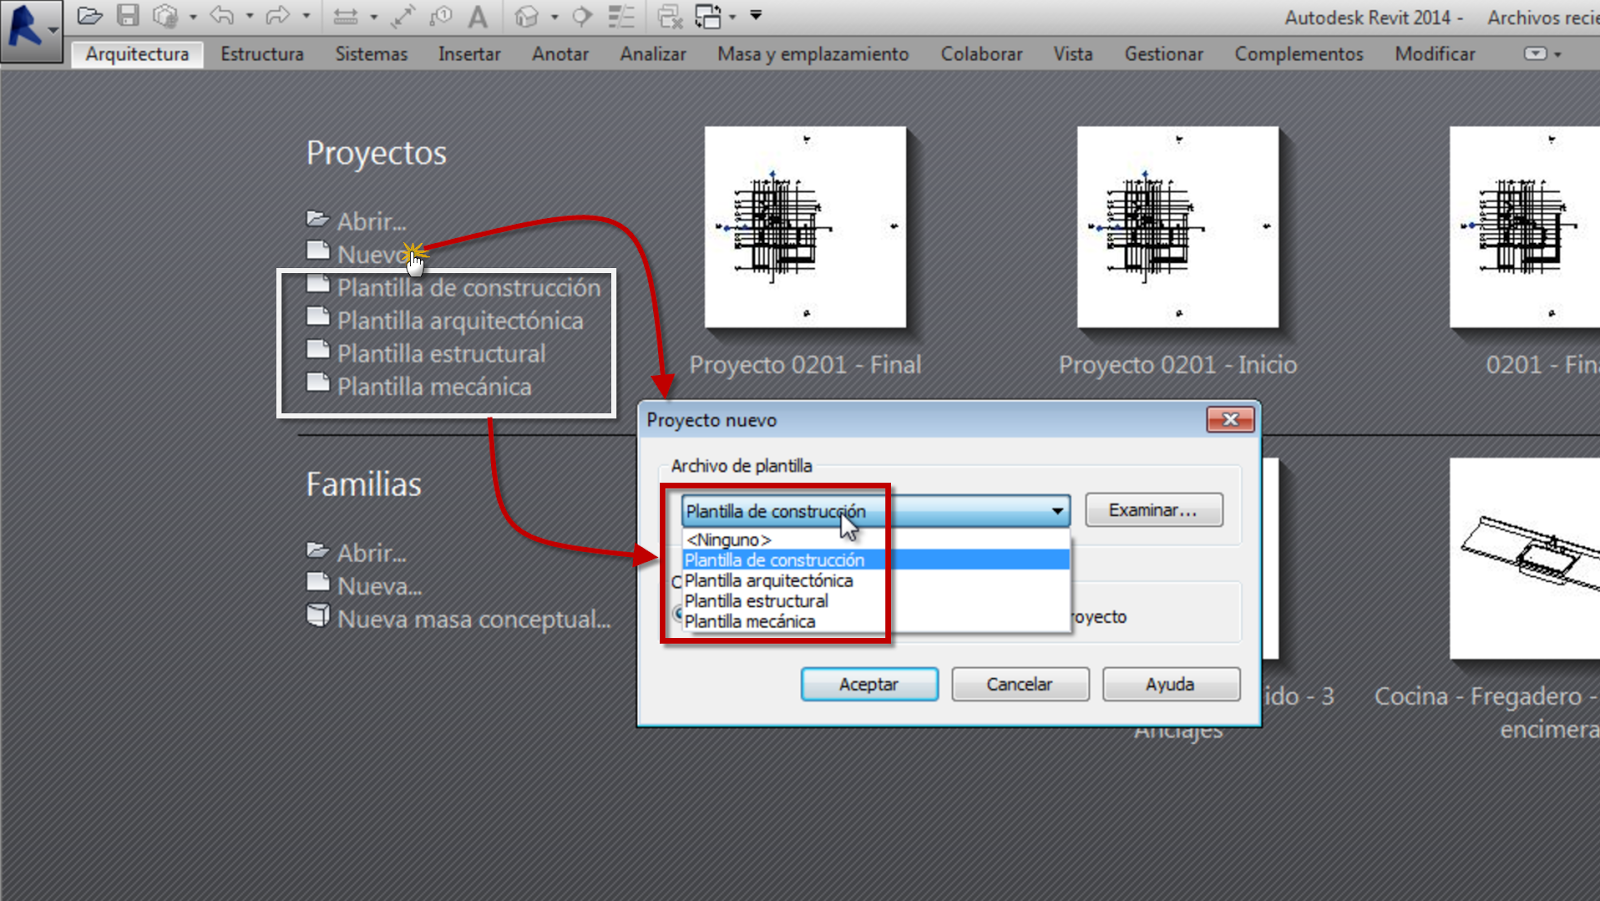Click Cancelar in Proyecto nuevo dialog
The image size is (1600, 901).
coord(1020,684)
